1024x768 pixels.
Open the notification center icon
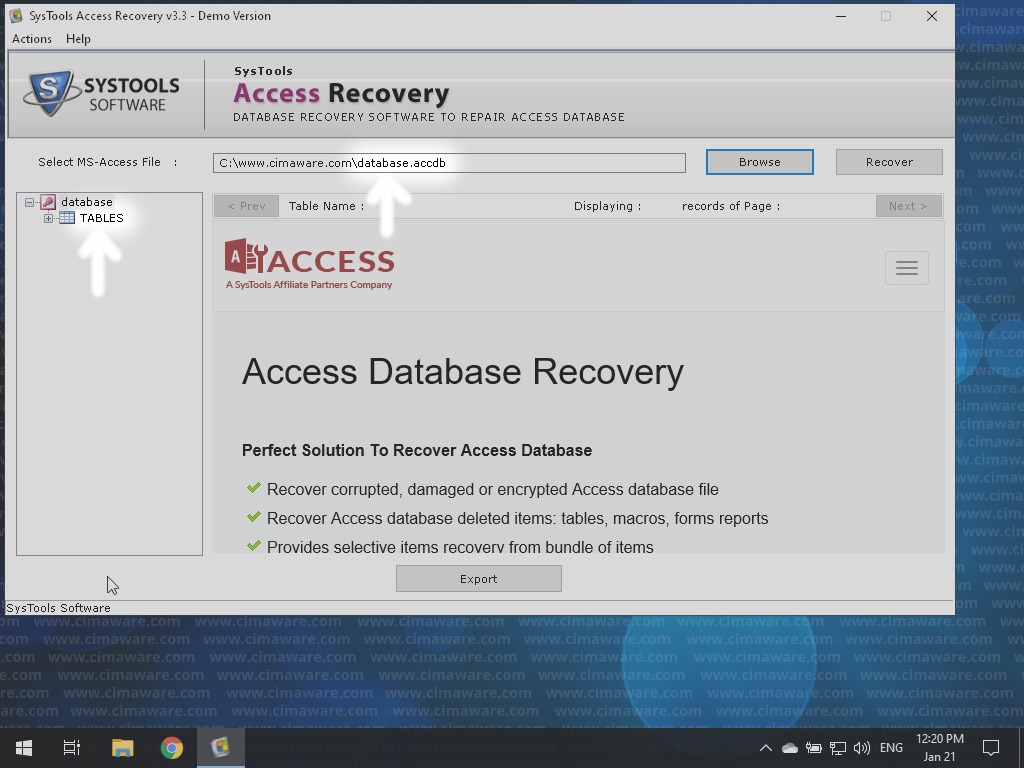991,748
